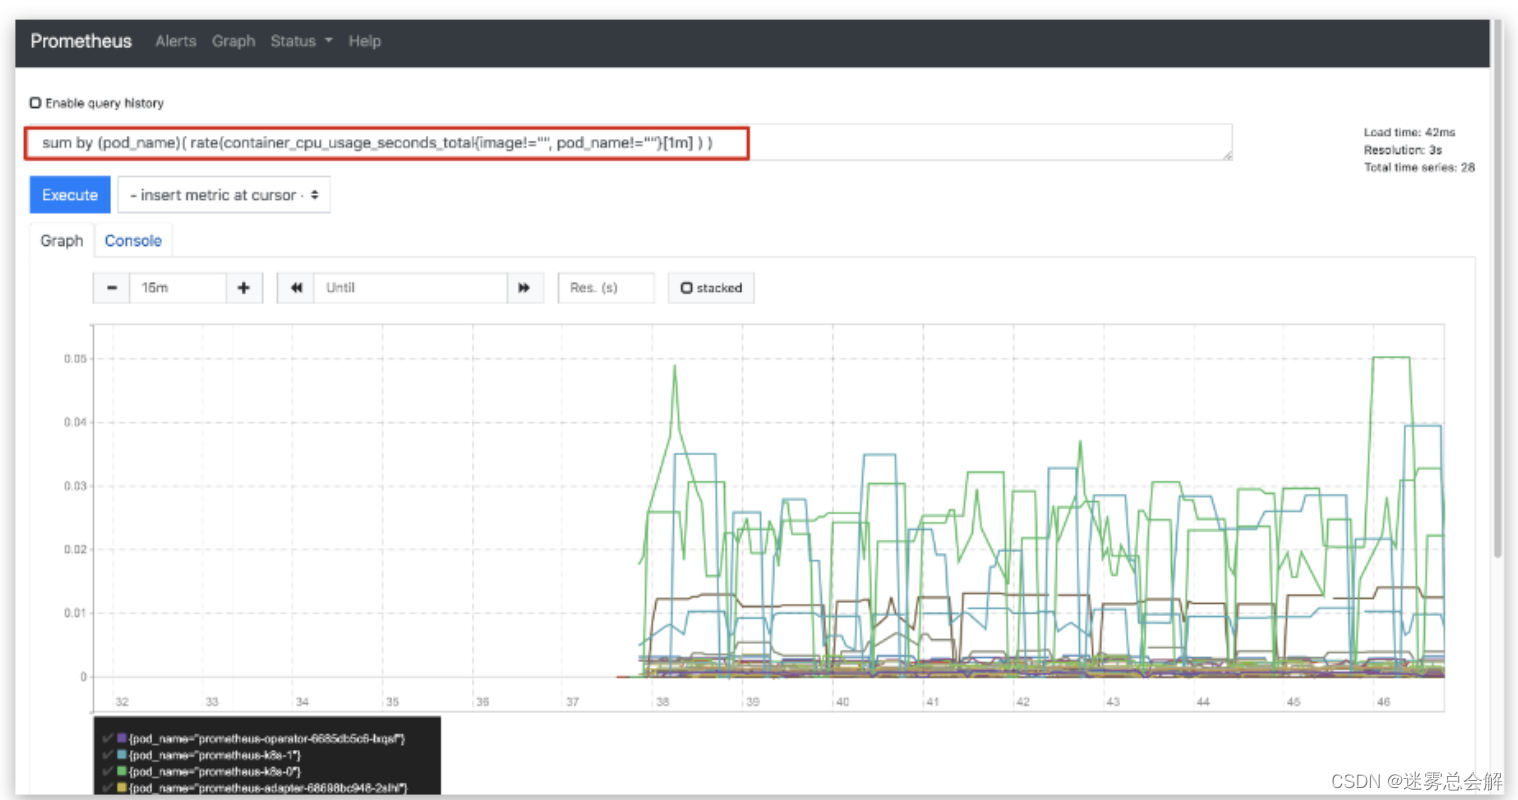Click the "Total time series: 28" text

point(1419,168)
